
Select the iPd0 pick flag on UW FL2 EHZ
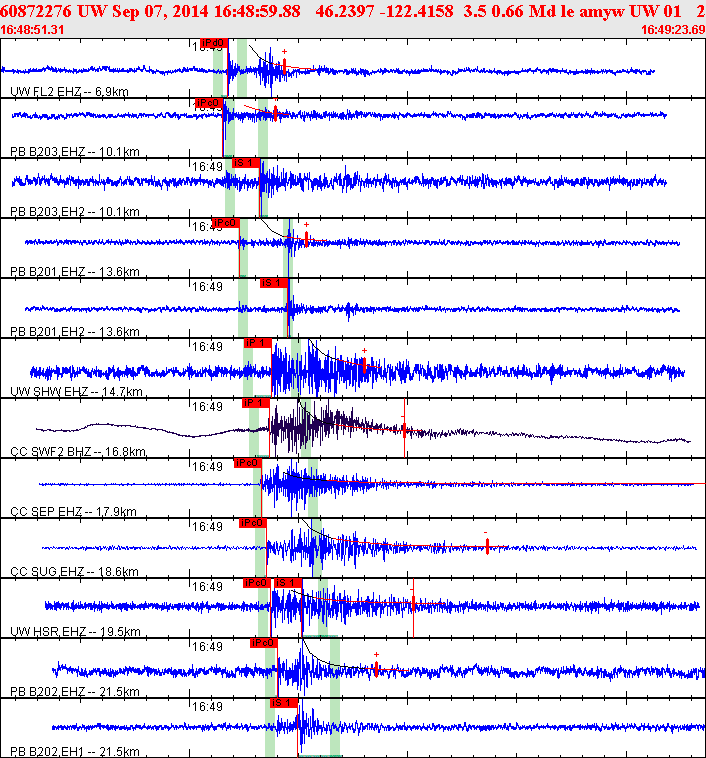(x=214, y=44)
